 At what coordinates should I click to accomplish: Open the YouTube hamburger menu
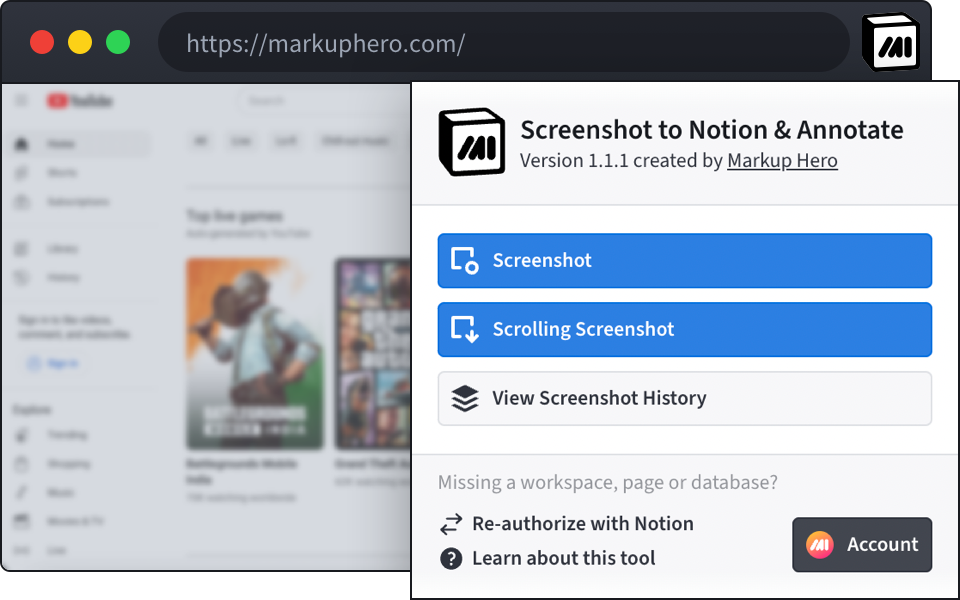coord(21,100)
